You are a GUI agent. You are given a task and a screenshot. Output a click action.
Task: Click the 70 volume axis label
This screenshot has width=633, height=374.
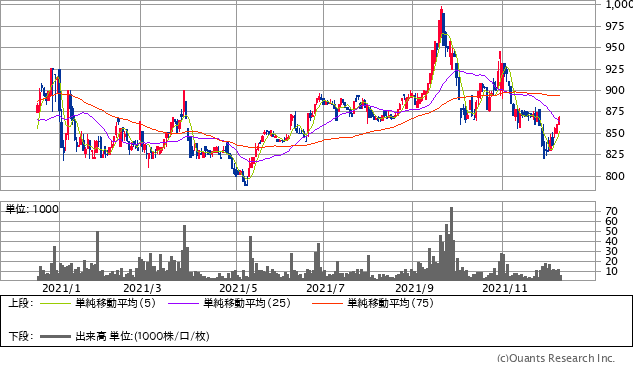click(612, 211)
